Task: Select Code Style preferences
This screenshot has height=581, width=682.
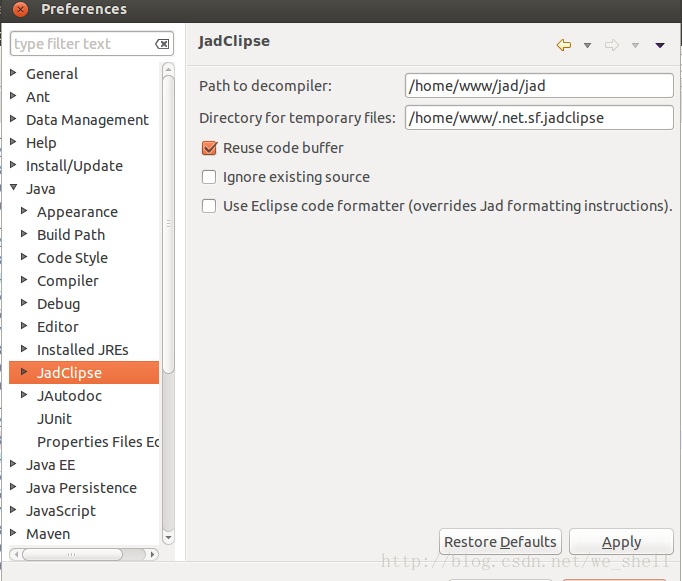Action: click(72, 258)
